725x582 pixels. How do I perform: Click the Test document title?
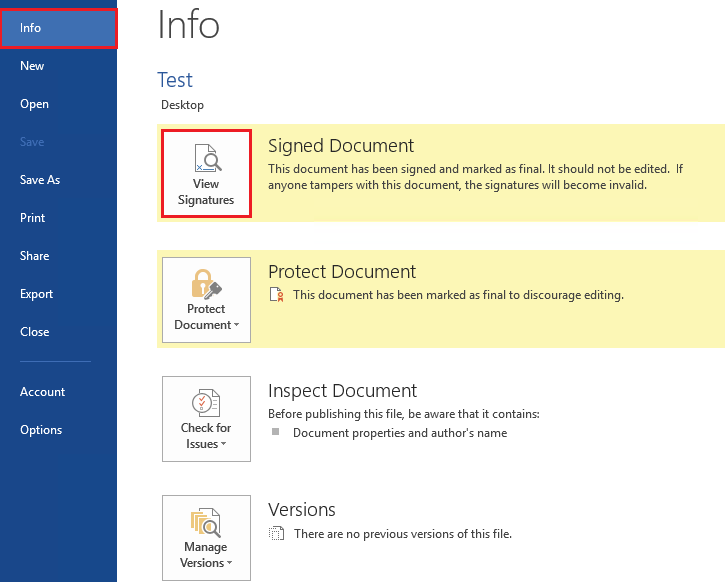point(175,80)
